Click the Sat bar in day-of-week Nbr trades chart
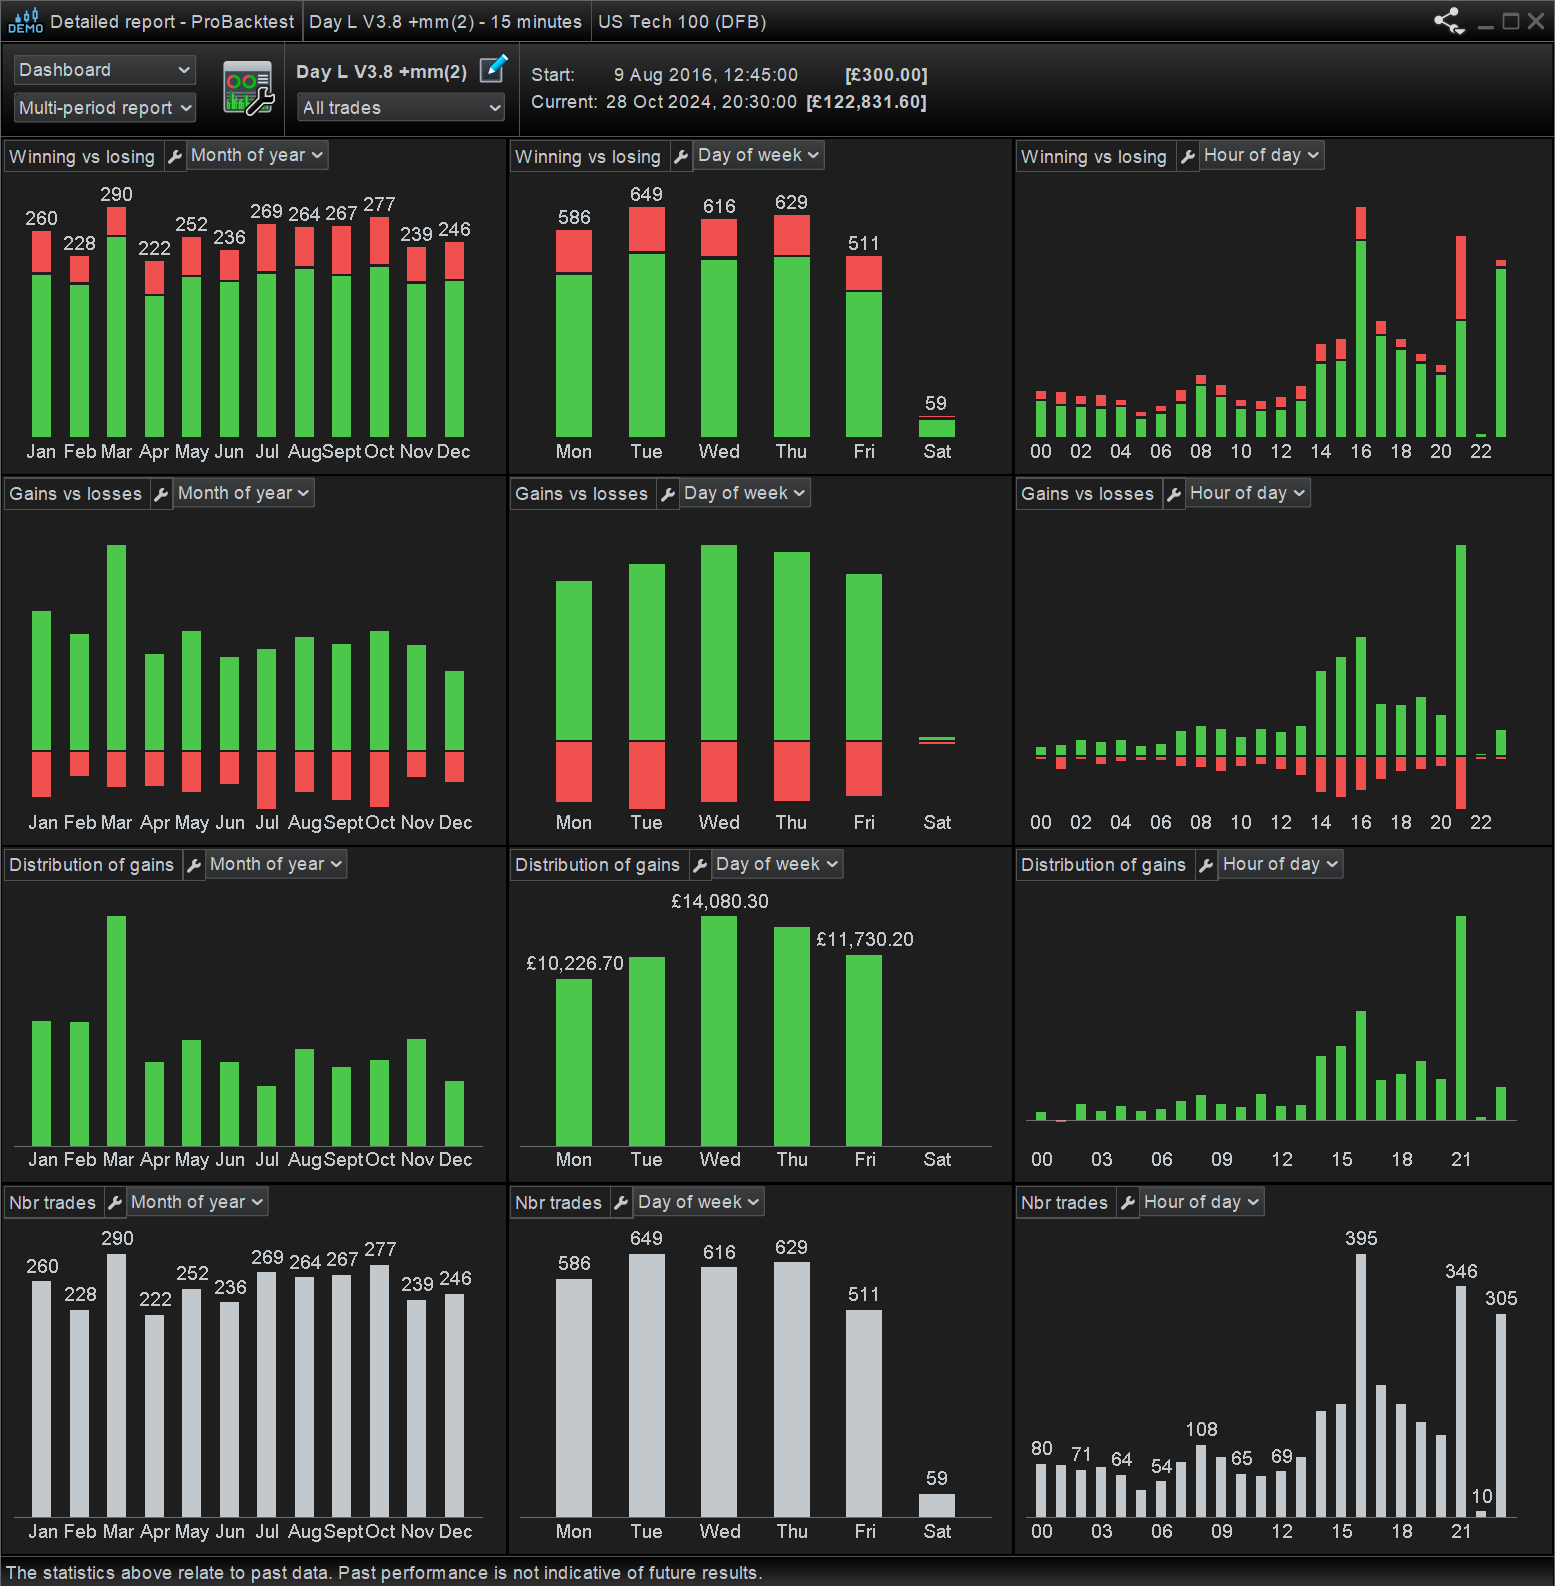The height and width of the screenshot is (1586, 1555). [x=937, y=1505]
